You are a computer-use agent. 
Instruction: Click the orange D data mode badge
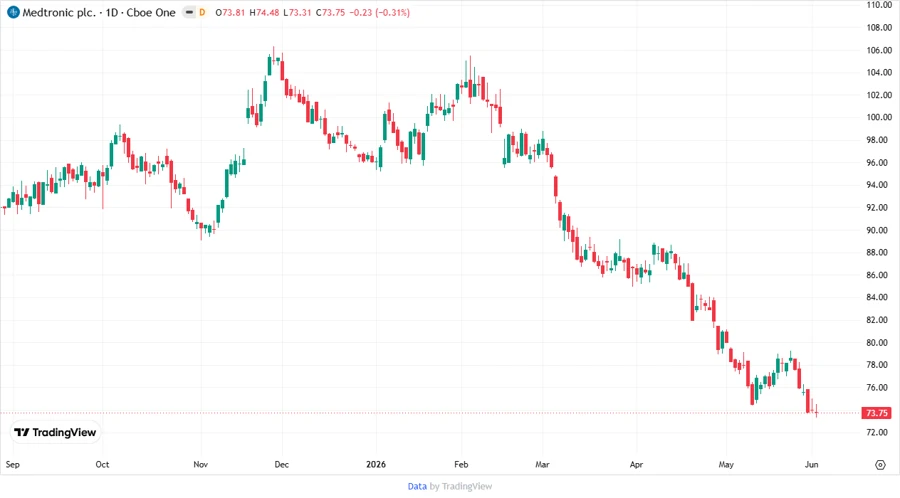coord(202,12)
